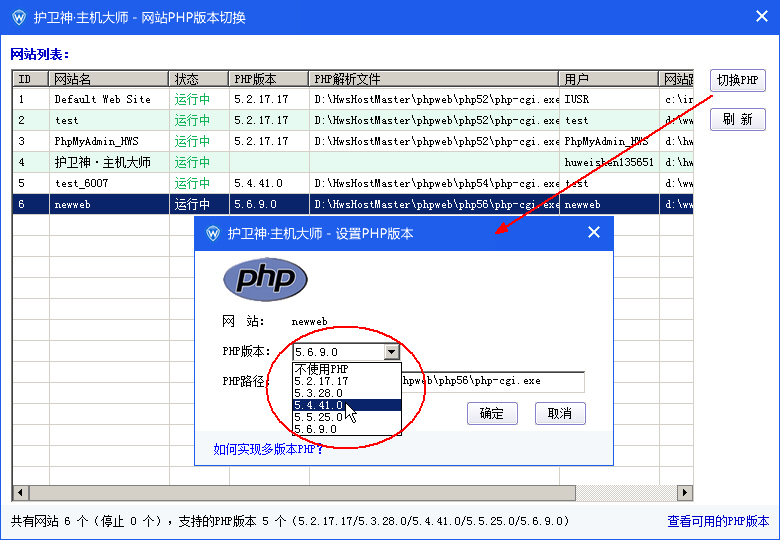Click the horizontal scrollbar right arrow
Viewport: 780px width, 540px height.
tap(685, 493)
